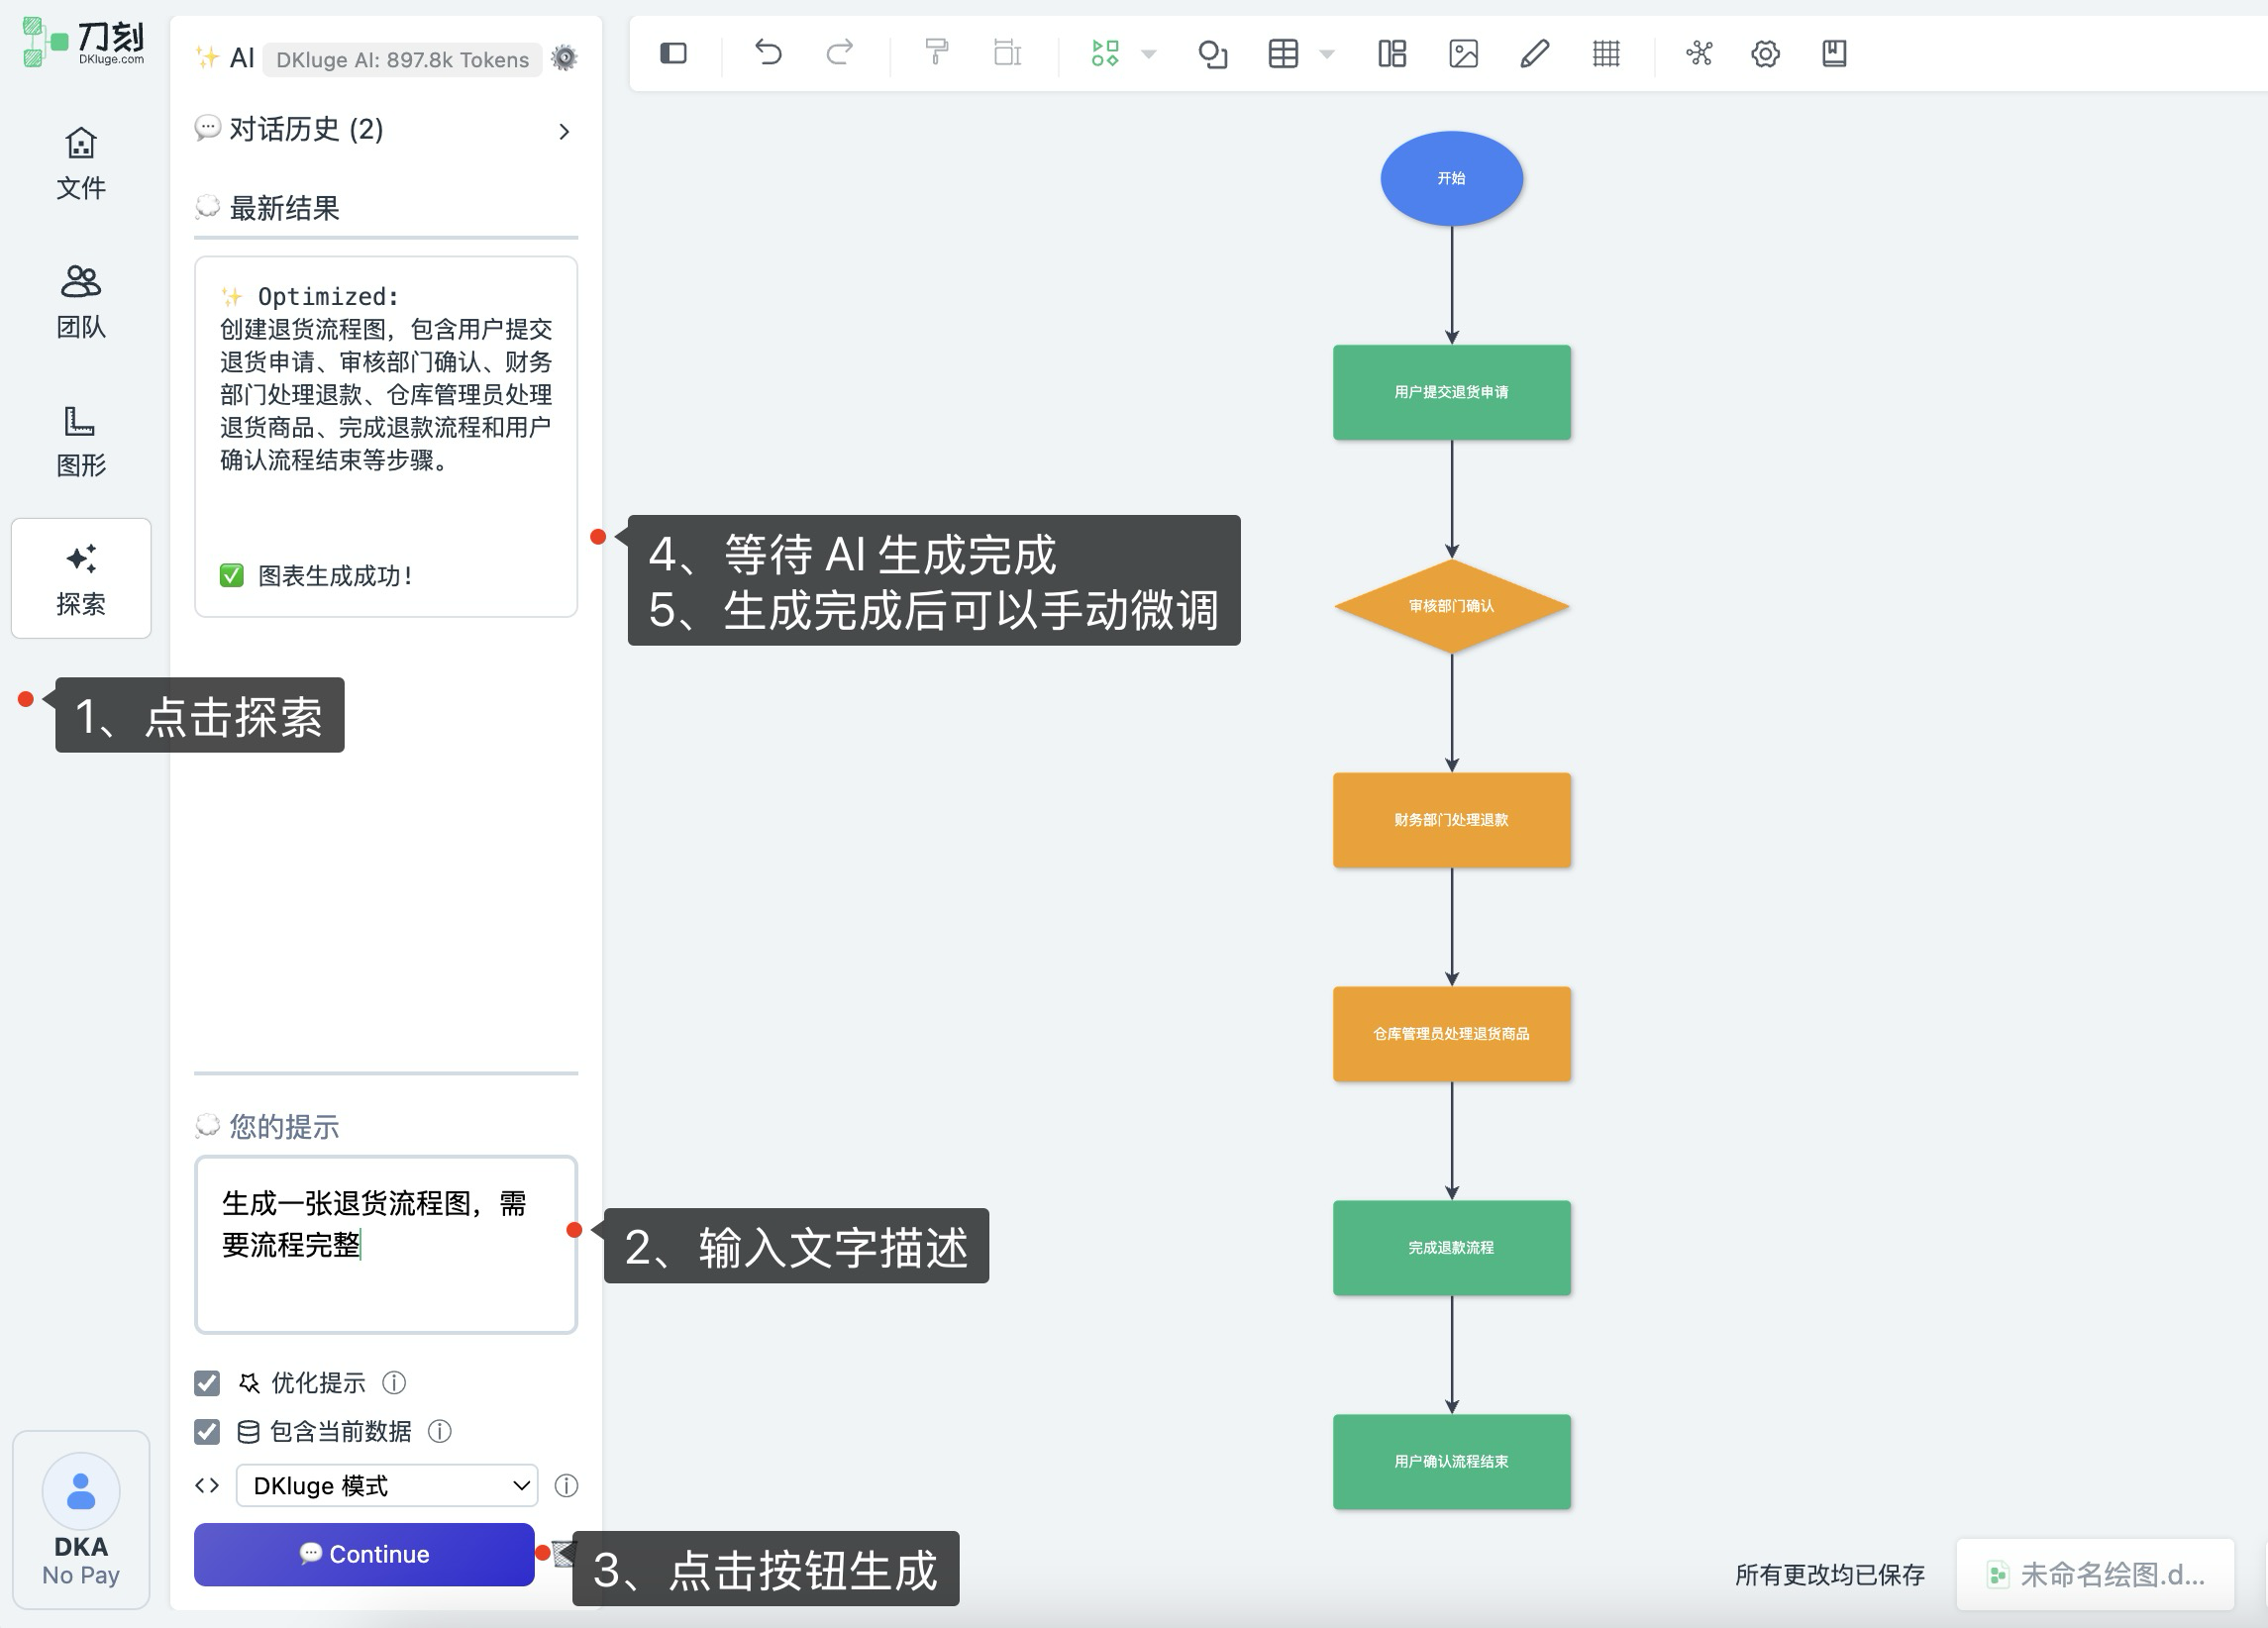The image size is (2268, 1628).
Task: Open the table tool dropdown arrow
Action: (x=1327, y=54)
